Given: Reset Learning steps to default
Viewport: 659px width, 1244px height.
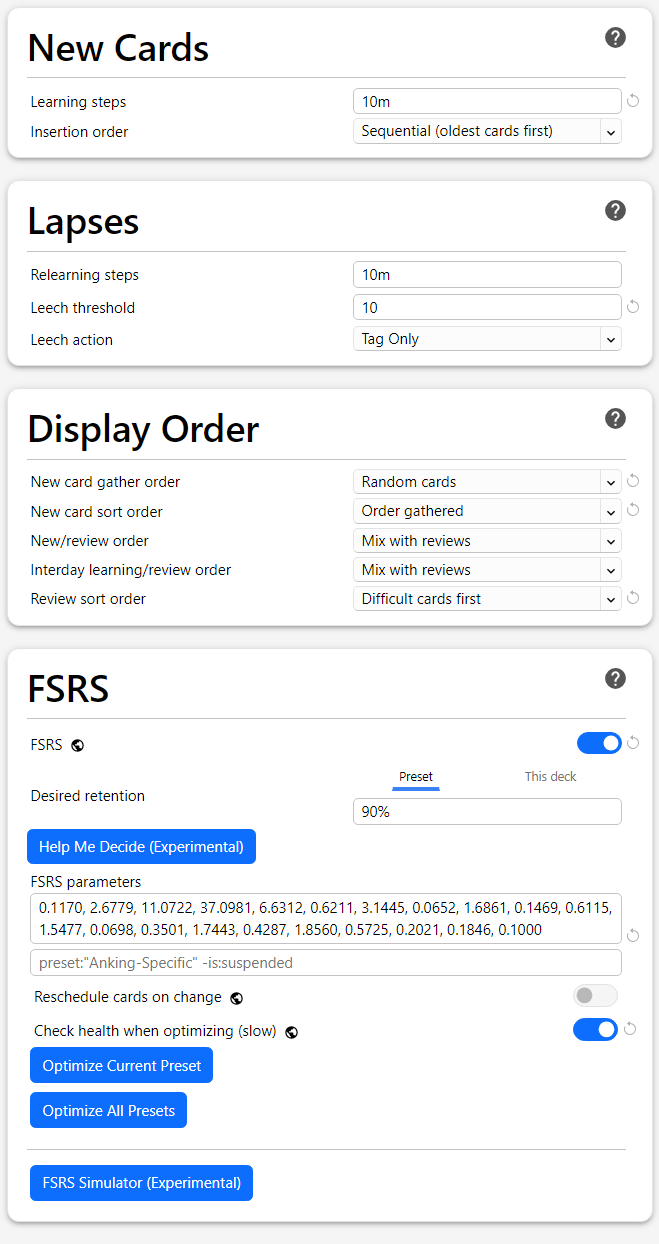Looking at the screenshot, I should (x=632, y=101).
